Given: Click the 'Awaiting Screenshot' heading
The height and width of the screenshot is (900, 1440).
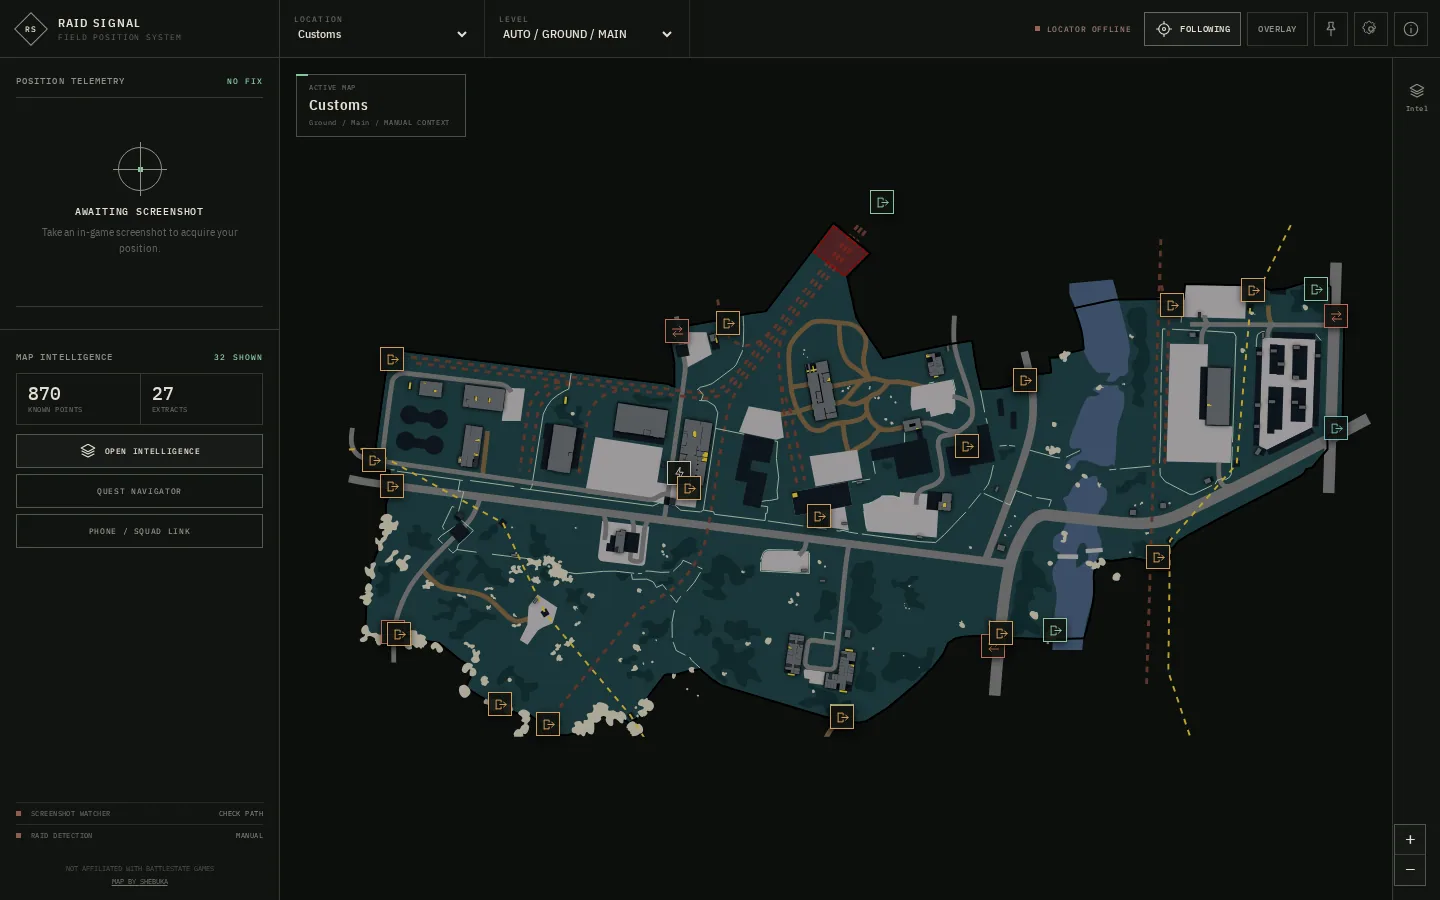Looking at the screenshot, I should 139,212.
